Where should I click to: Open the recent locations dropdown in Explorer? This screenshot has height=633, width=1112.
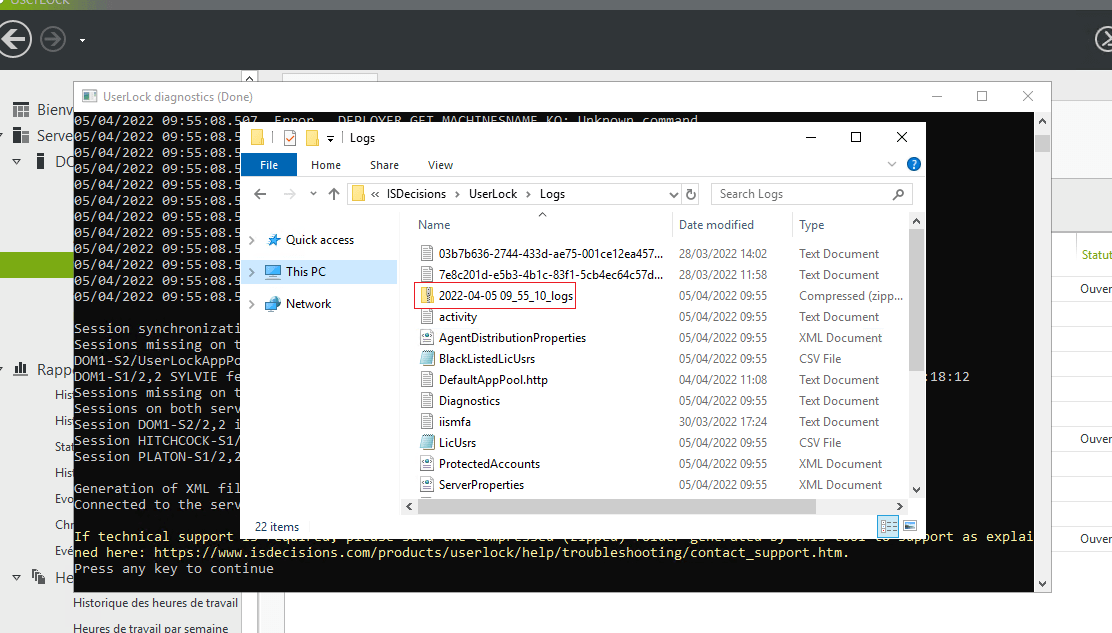tap(313, 194)
